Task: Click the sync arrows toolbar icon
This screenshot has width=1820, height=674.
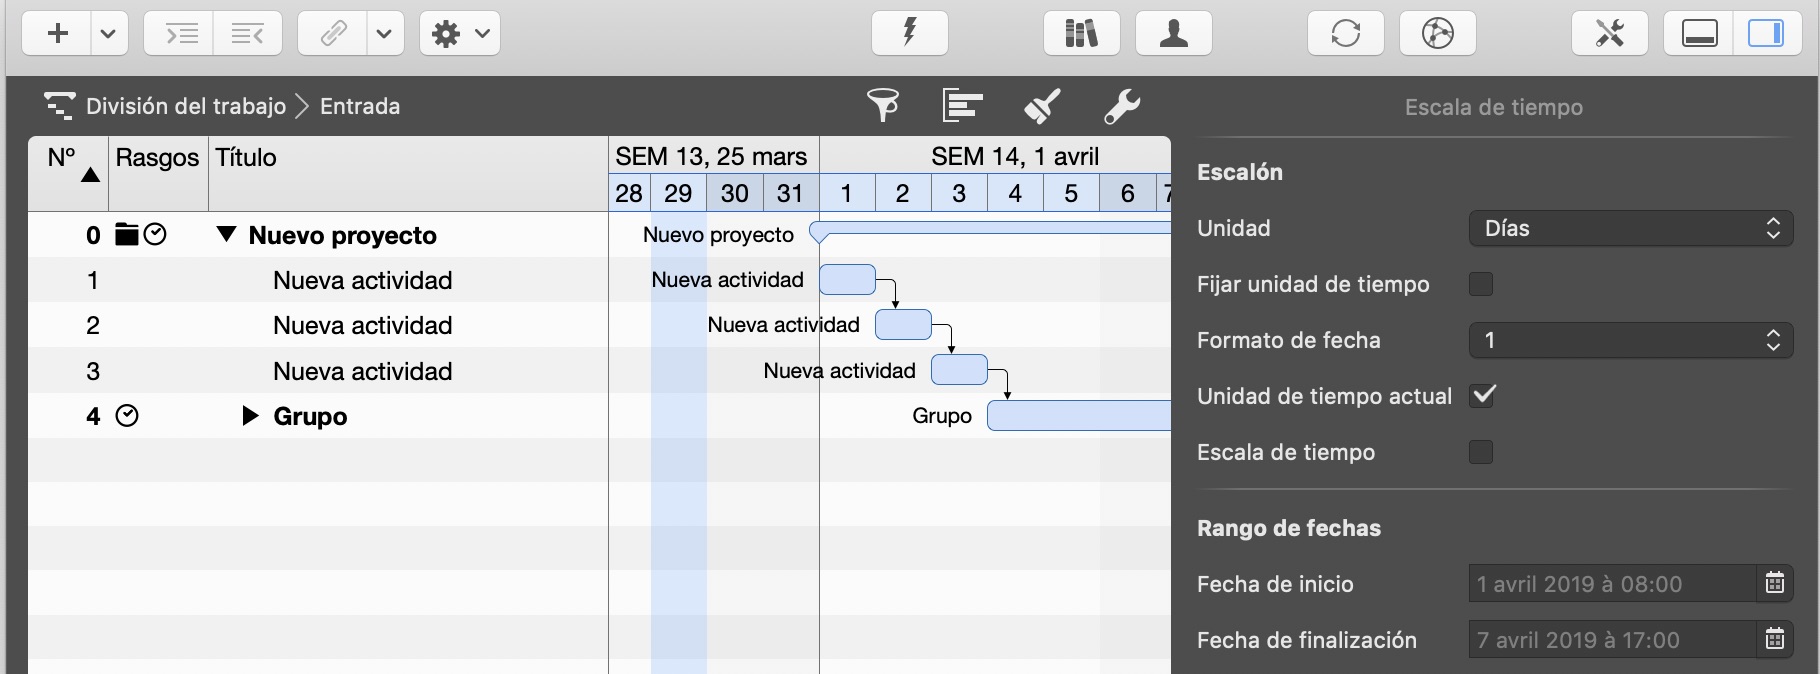Action: (1345, 34)
